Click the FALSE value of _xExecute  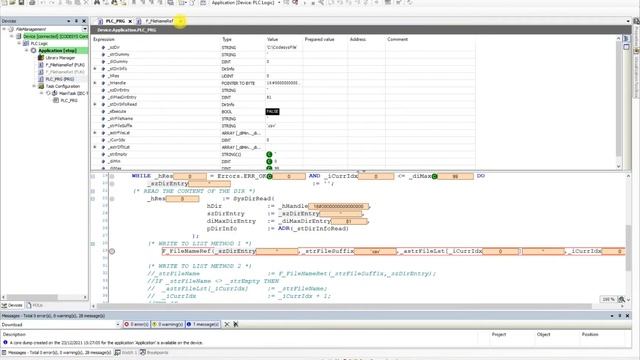point(272,111)
